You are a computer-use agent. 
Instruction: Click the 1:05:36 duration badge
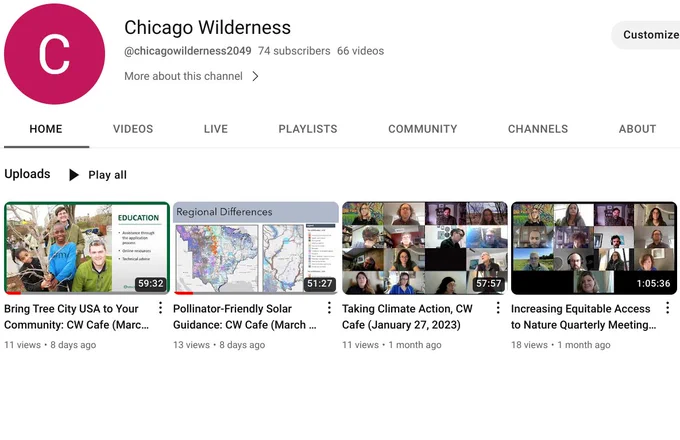click(x=653, y=284)
